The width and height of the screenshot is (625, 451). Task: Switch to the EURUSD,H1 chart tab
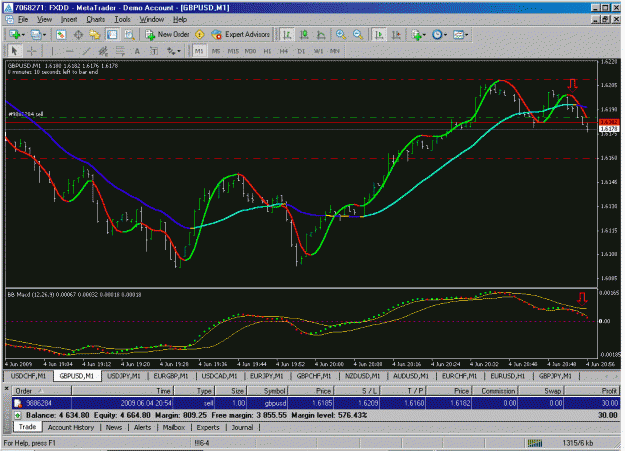(507, 376)
